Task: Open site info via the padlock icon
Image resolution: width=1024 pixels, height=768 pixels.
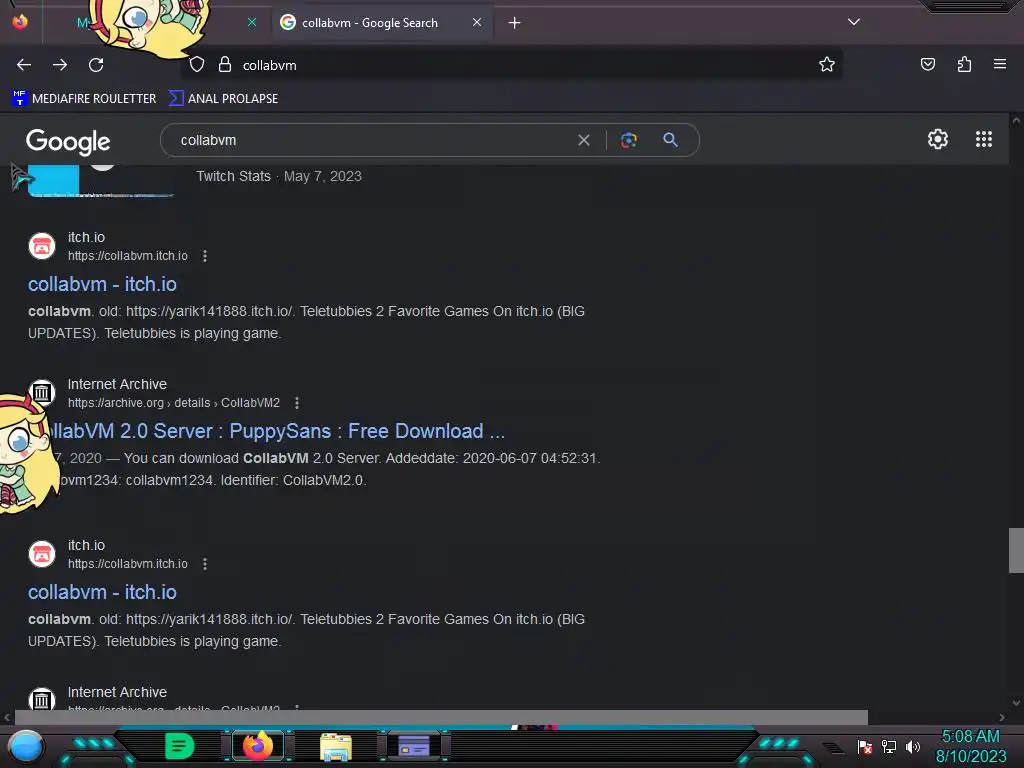Action: click(x=225, y=65)
